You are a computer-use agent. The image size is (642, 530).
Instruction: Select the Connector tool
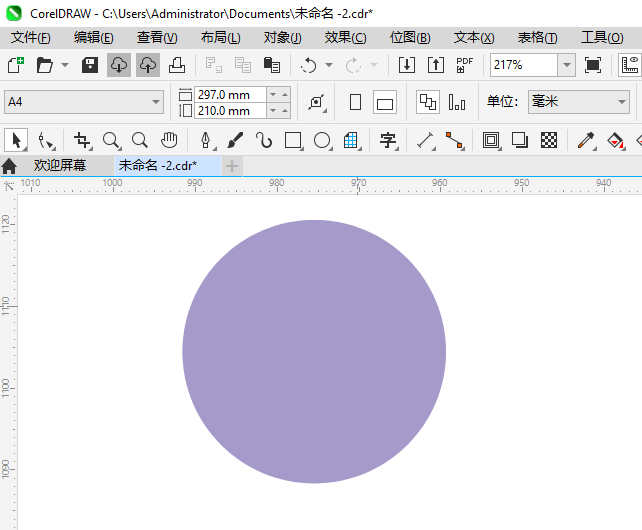[x=454, y=140]
